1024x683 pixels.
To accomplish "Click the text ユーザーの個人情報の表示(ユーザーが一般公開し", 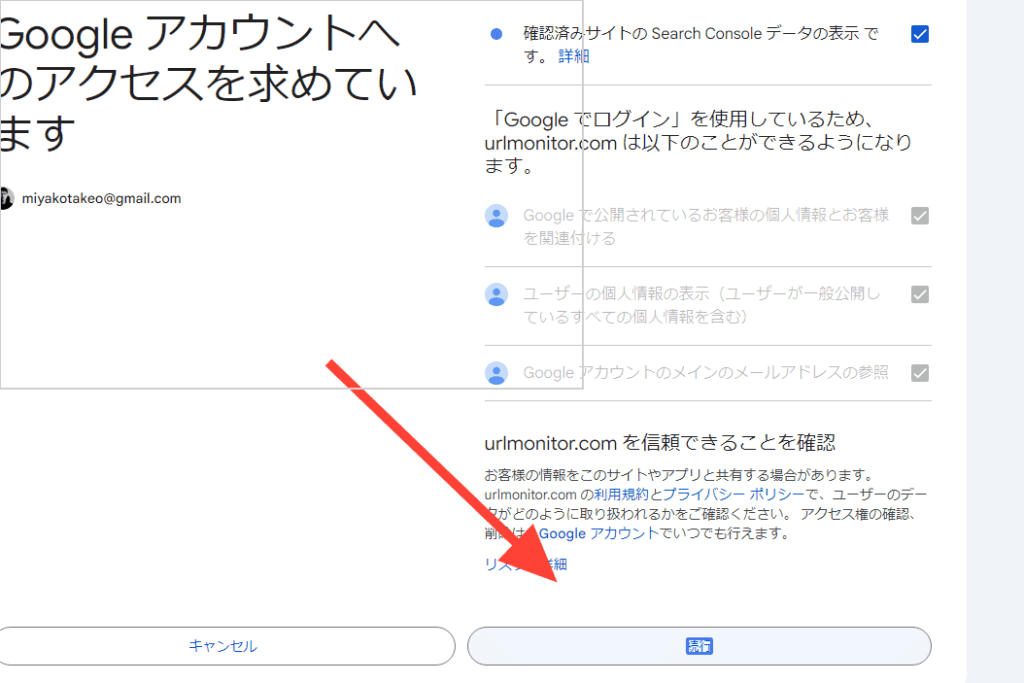I will pyautogui.click(x=702, y=294).
